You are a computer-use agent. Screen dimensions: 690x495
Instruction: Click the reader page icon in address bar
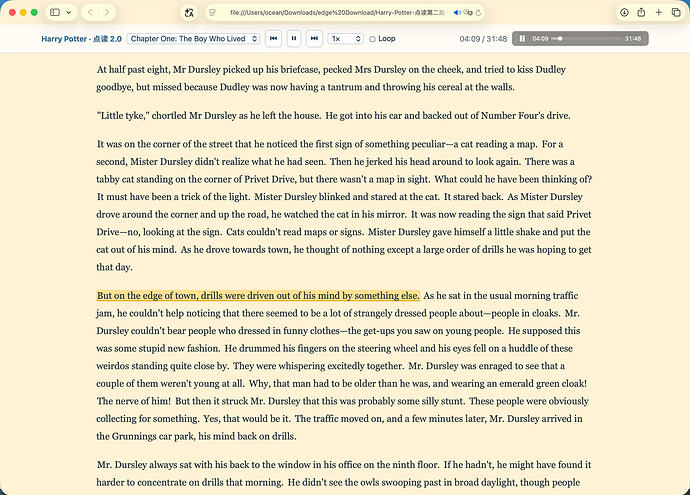click(x=213, y=13)
